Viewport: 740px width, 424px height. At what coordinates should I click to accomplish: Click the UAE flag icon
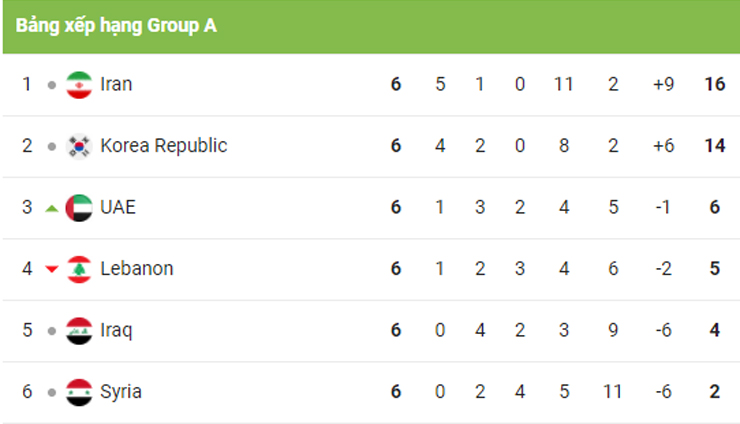click(x=79, y=208)
